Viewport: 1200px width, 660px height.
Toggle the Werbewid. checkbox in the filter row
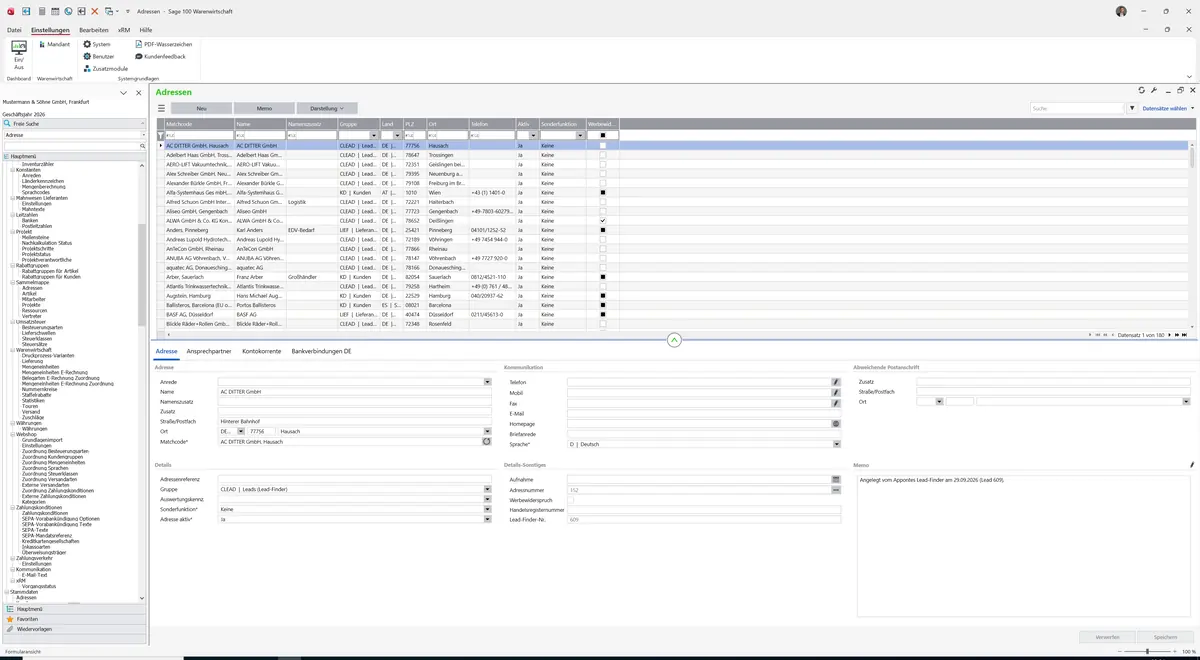(602, 135)
